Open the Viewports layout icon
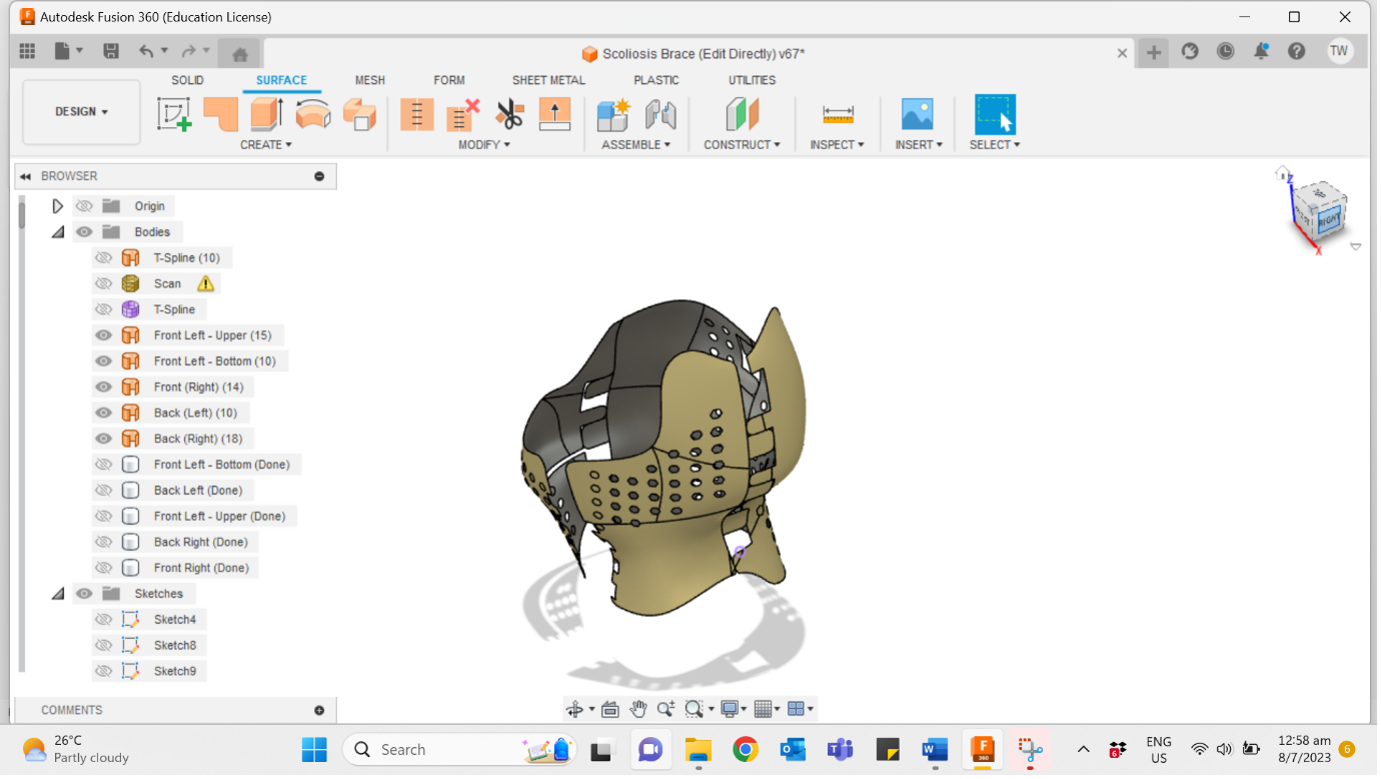Viewport: 1381px width, 779px height. click(797, 710)
